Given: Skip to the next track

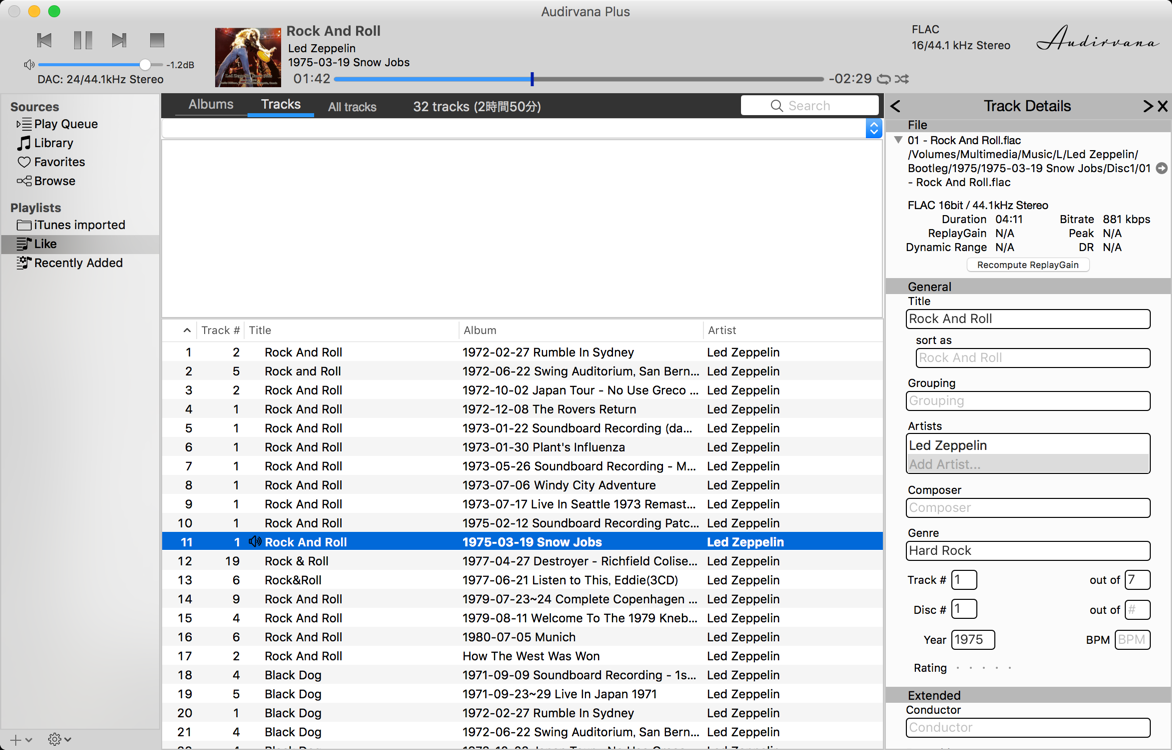Looking at the screenshot, I should tap(119, 40).
